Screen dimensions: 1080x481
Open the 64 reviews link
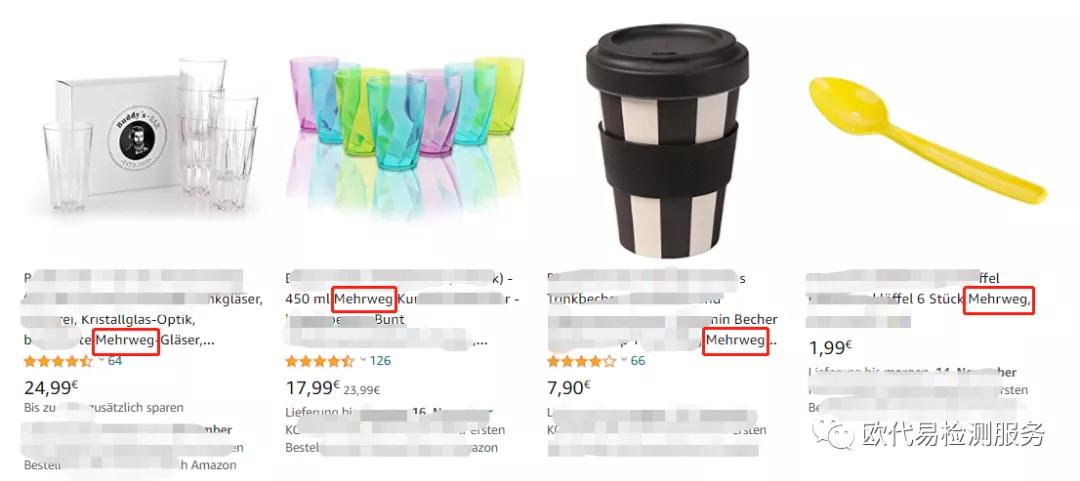pyautogui.click(x=114, y=360)
